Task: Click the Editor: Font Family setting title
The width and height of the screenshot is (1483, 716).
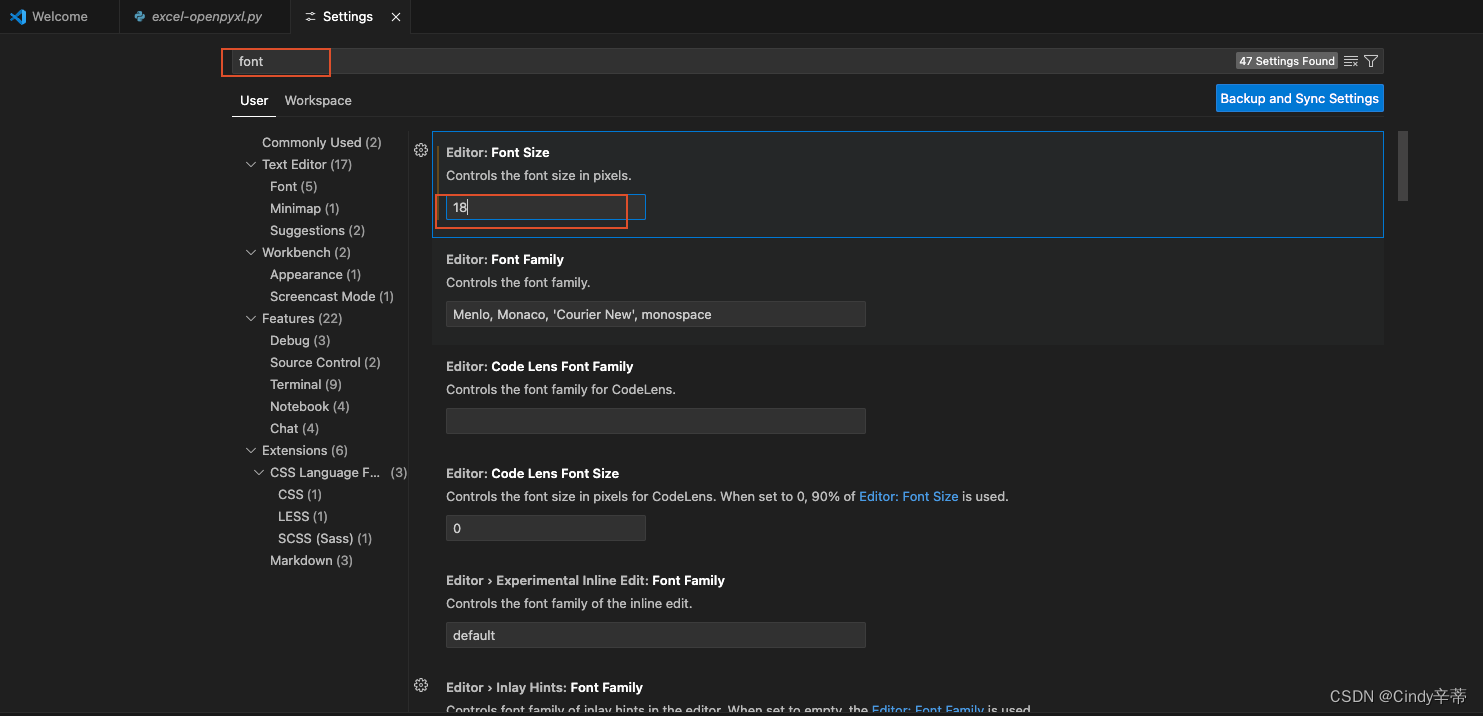Action: 505,259
